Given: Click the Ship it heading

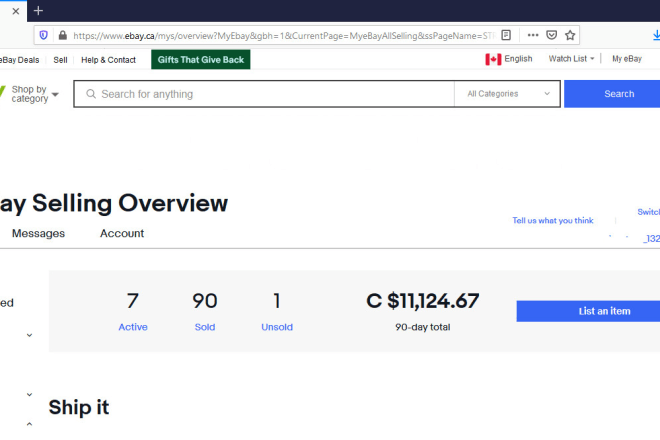Looking at the screenshot, I should [x=79, y=407].
